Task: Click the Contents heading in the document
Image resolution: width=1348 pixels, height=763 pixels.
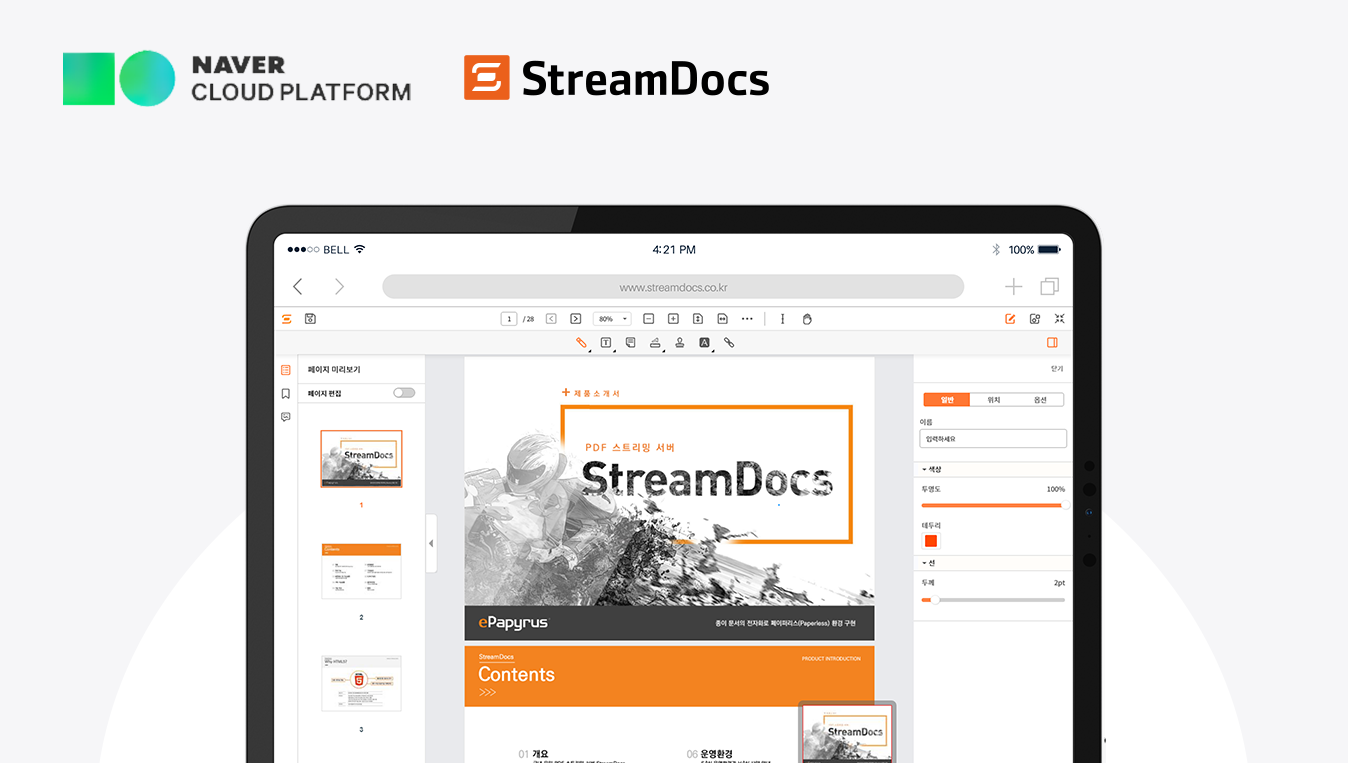Action: 516,675
